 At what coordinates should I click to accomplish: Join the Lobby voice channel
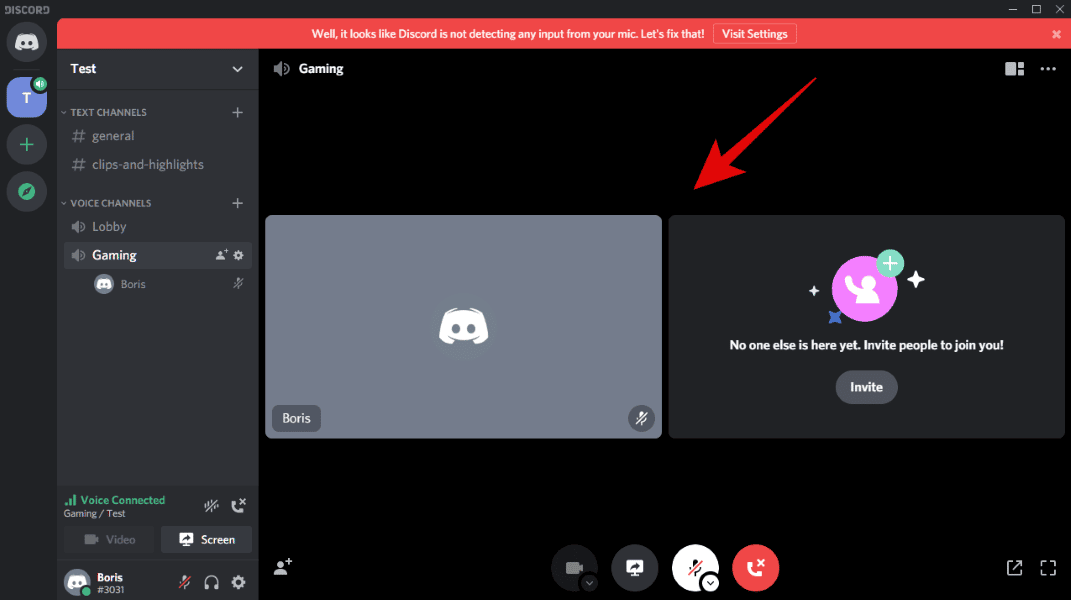pos(158,227)
